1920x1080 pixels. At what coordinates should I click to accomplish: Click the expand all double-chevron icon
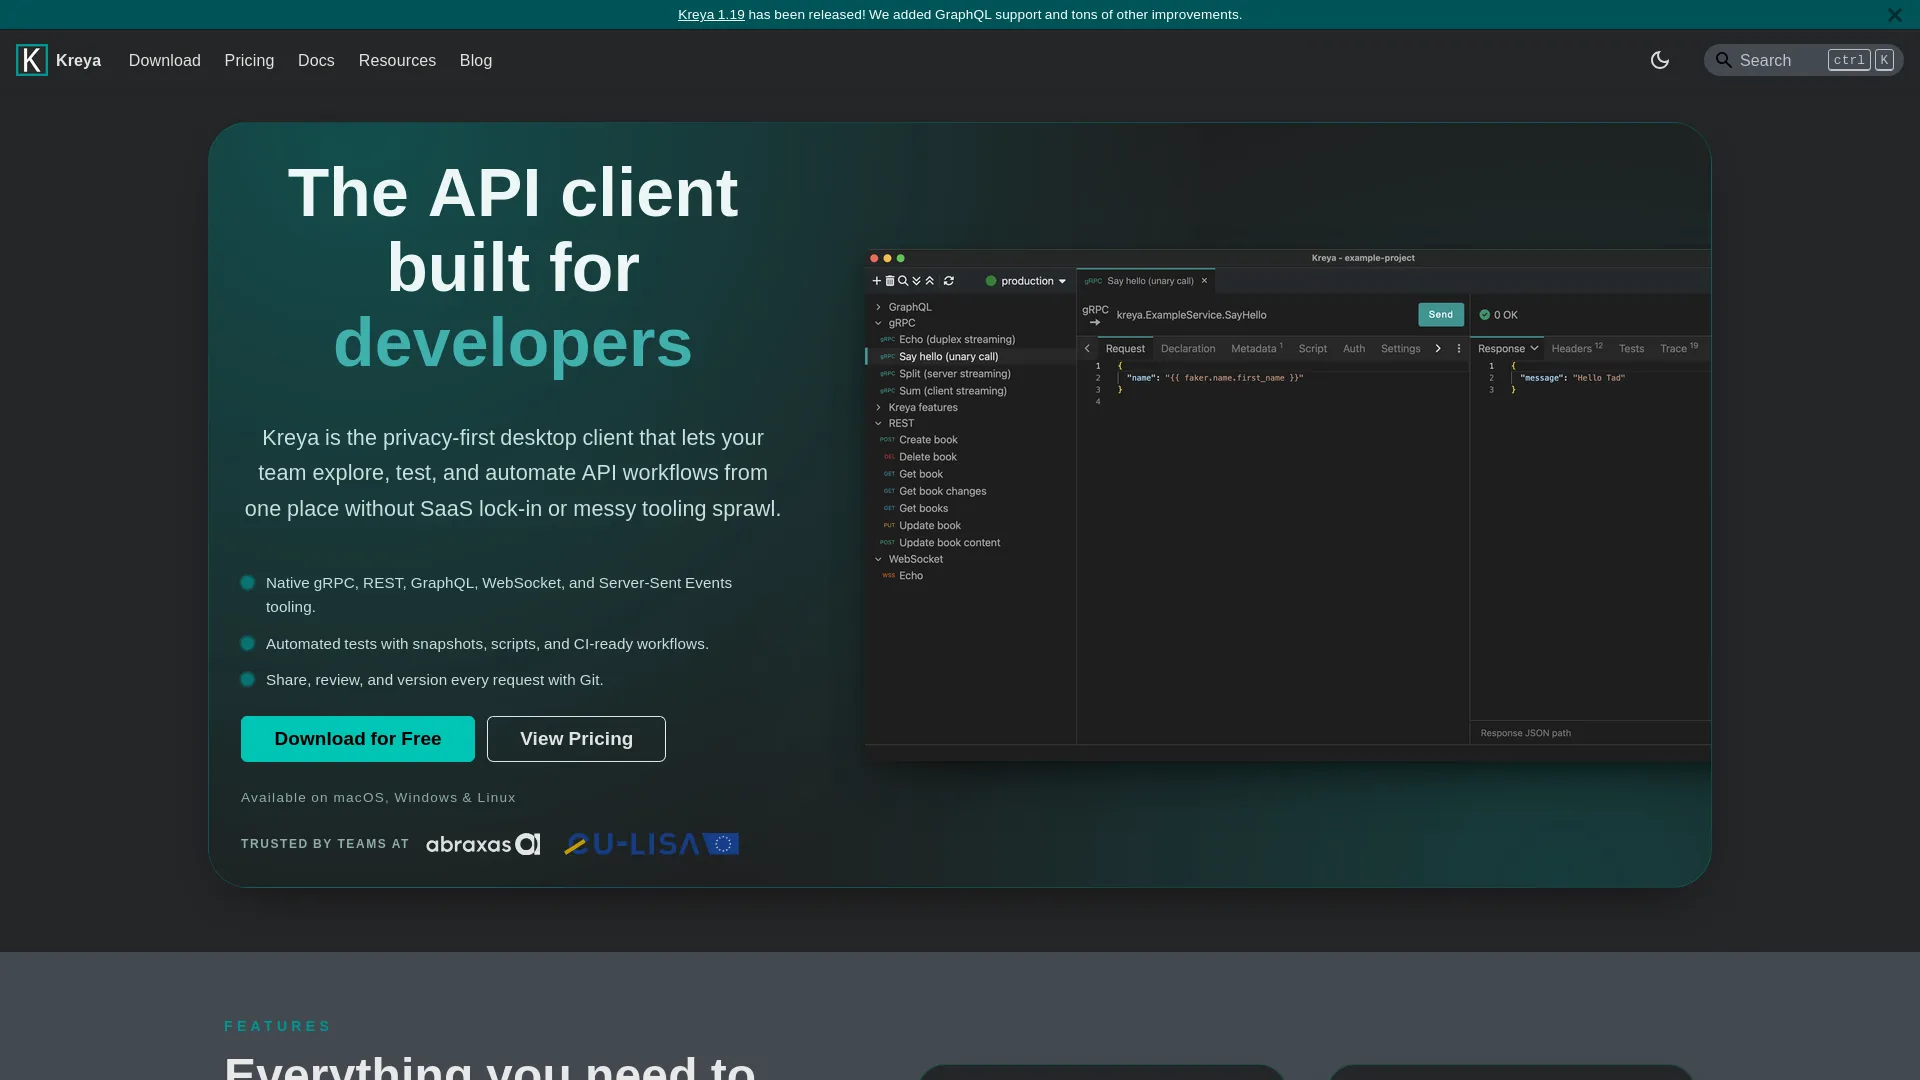[x=916, y=281]
